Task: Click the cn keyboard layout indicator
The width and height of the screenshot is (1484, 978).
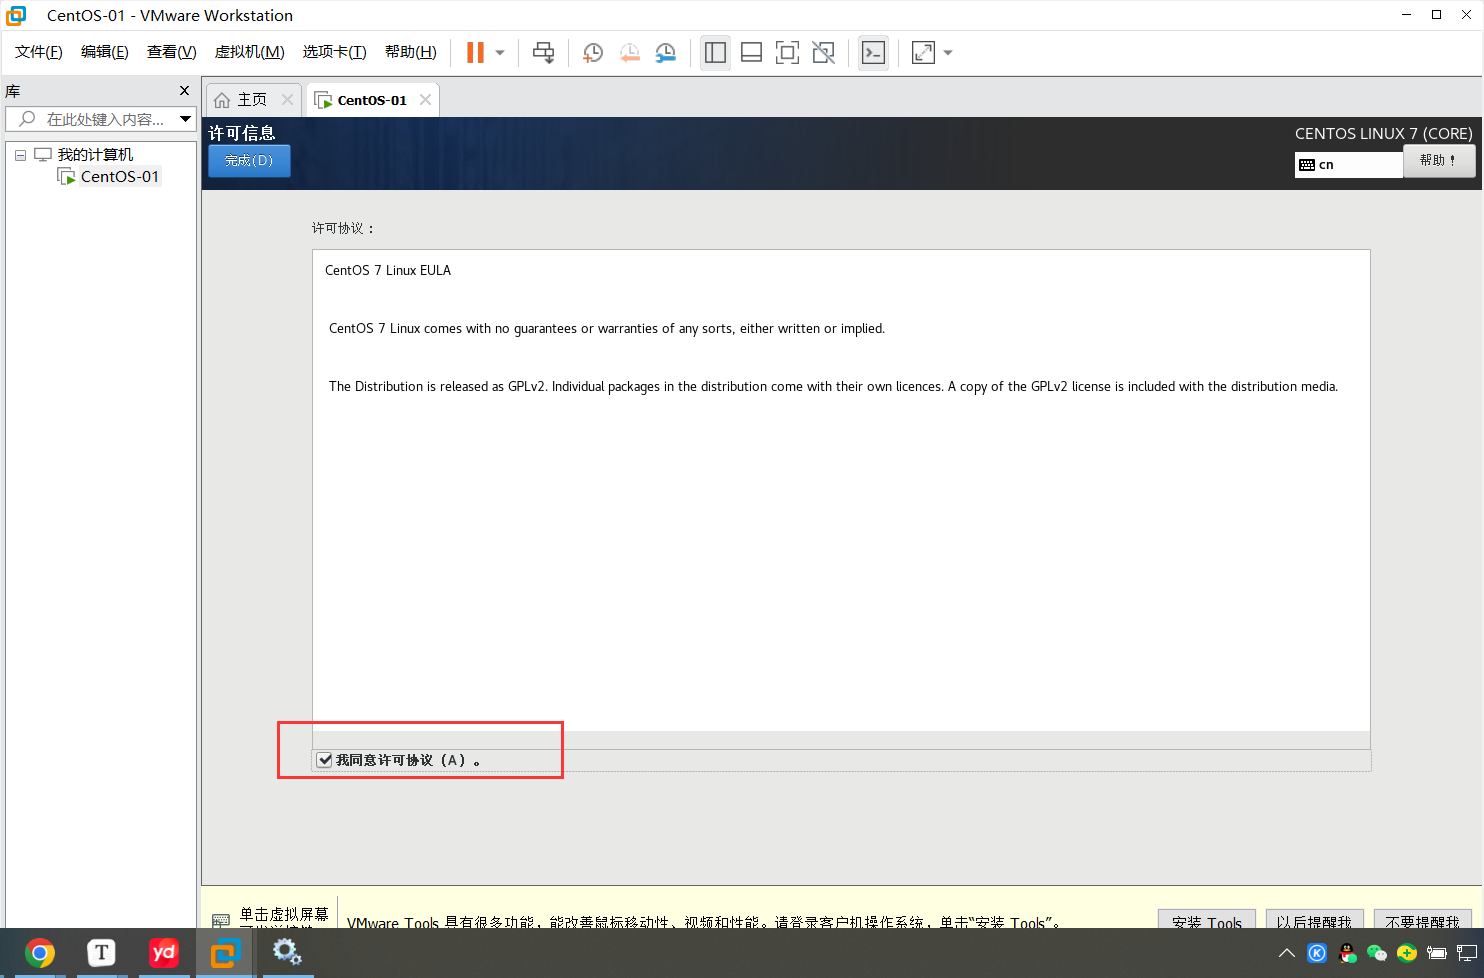Action: tap(1349, 165)
